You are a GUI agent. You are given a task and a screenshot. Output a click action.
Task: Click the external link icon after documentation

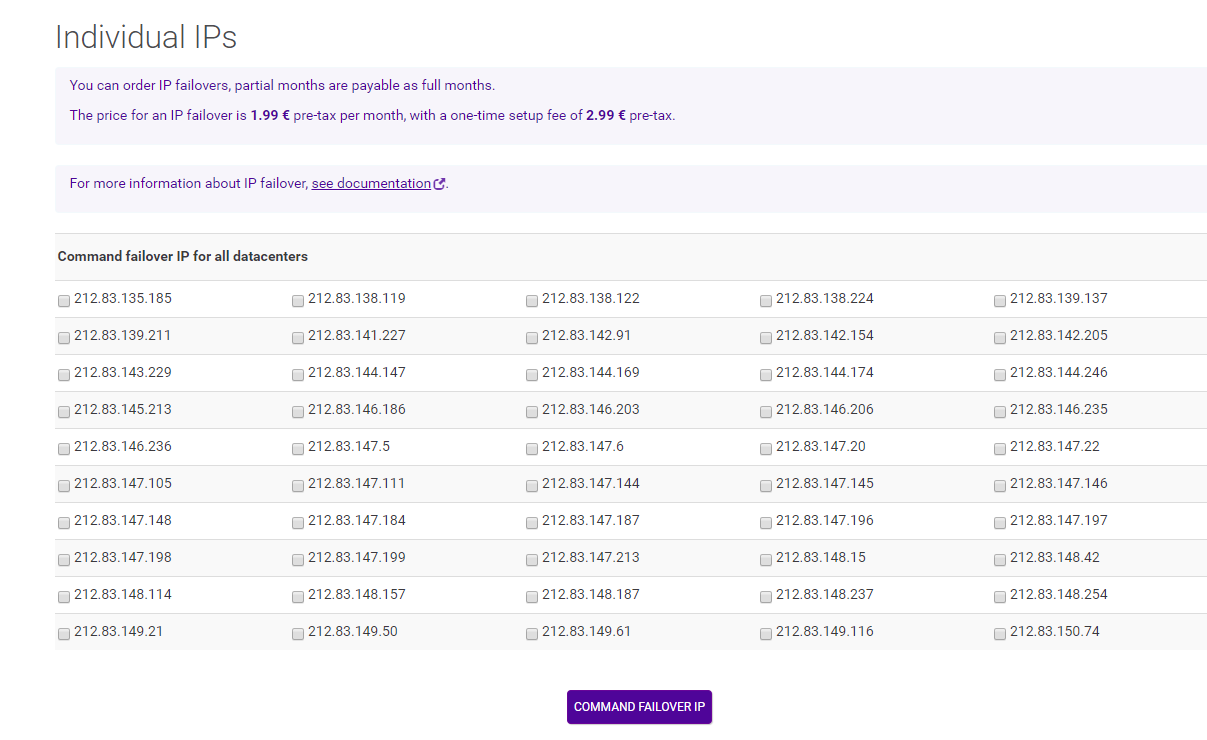pos(439,184)
